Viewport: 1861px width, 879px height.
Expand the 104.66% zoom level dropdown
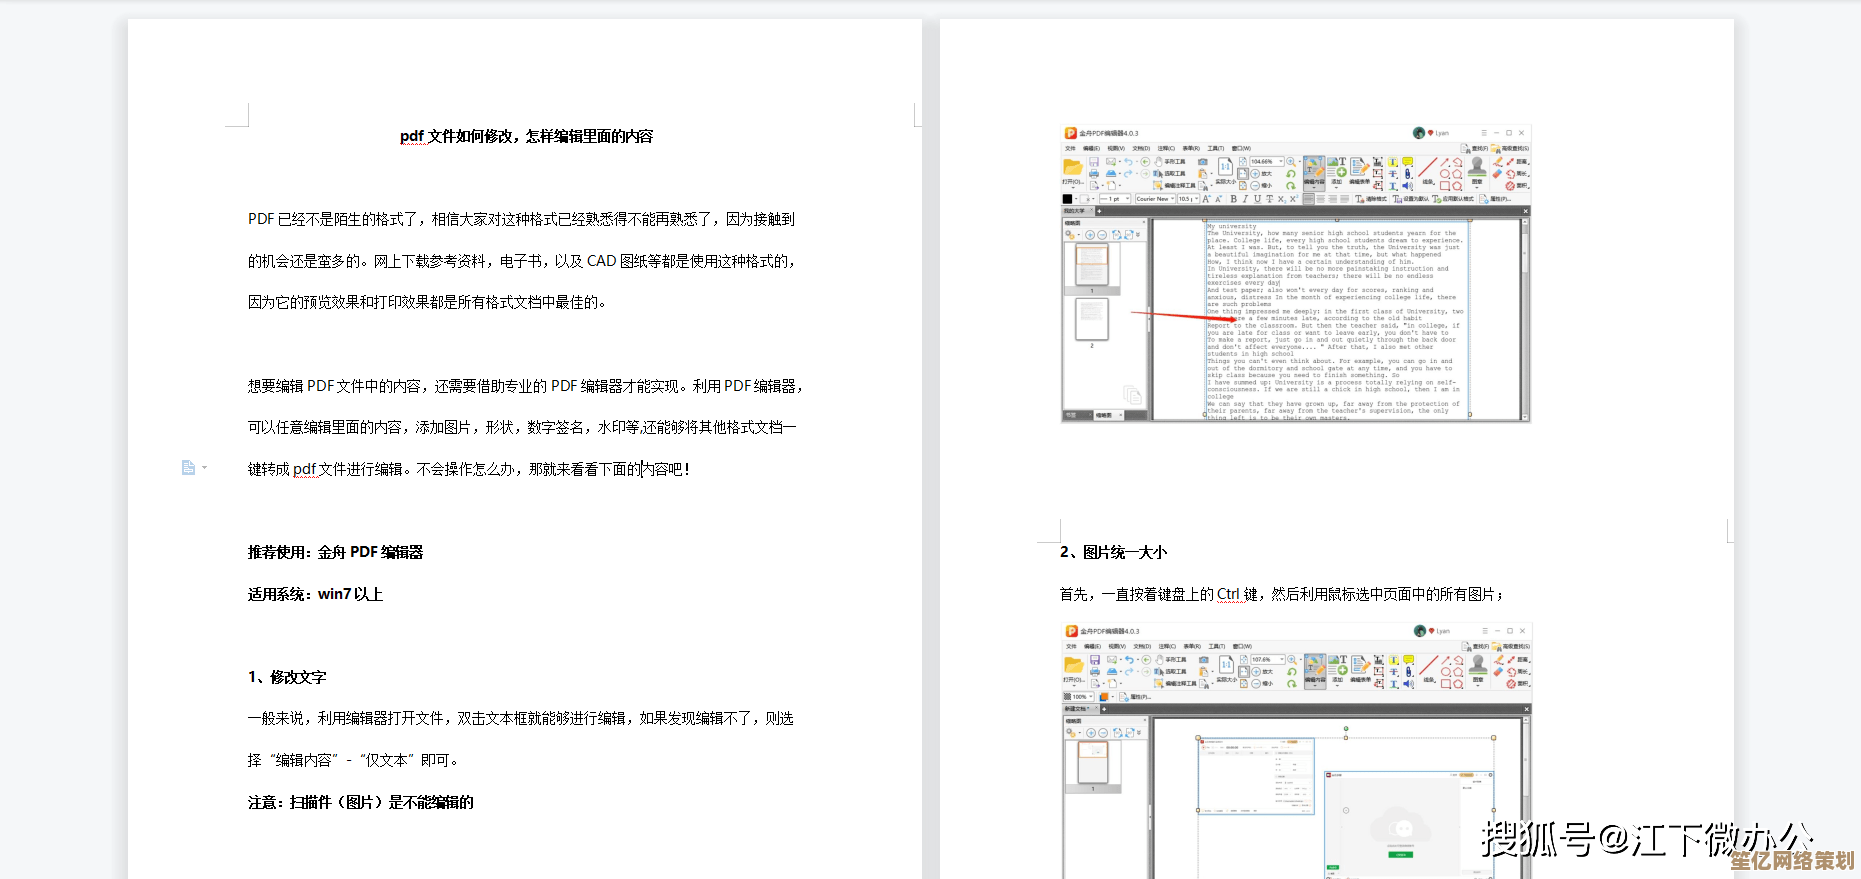pos(1280,161)
